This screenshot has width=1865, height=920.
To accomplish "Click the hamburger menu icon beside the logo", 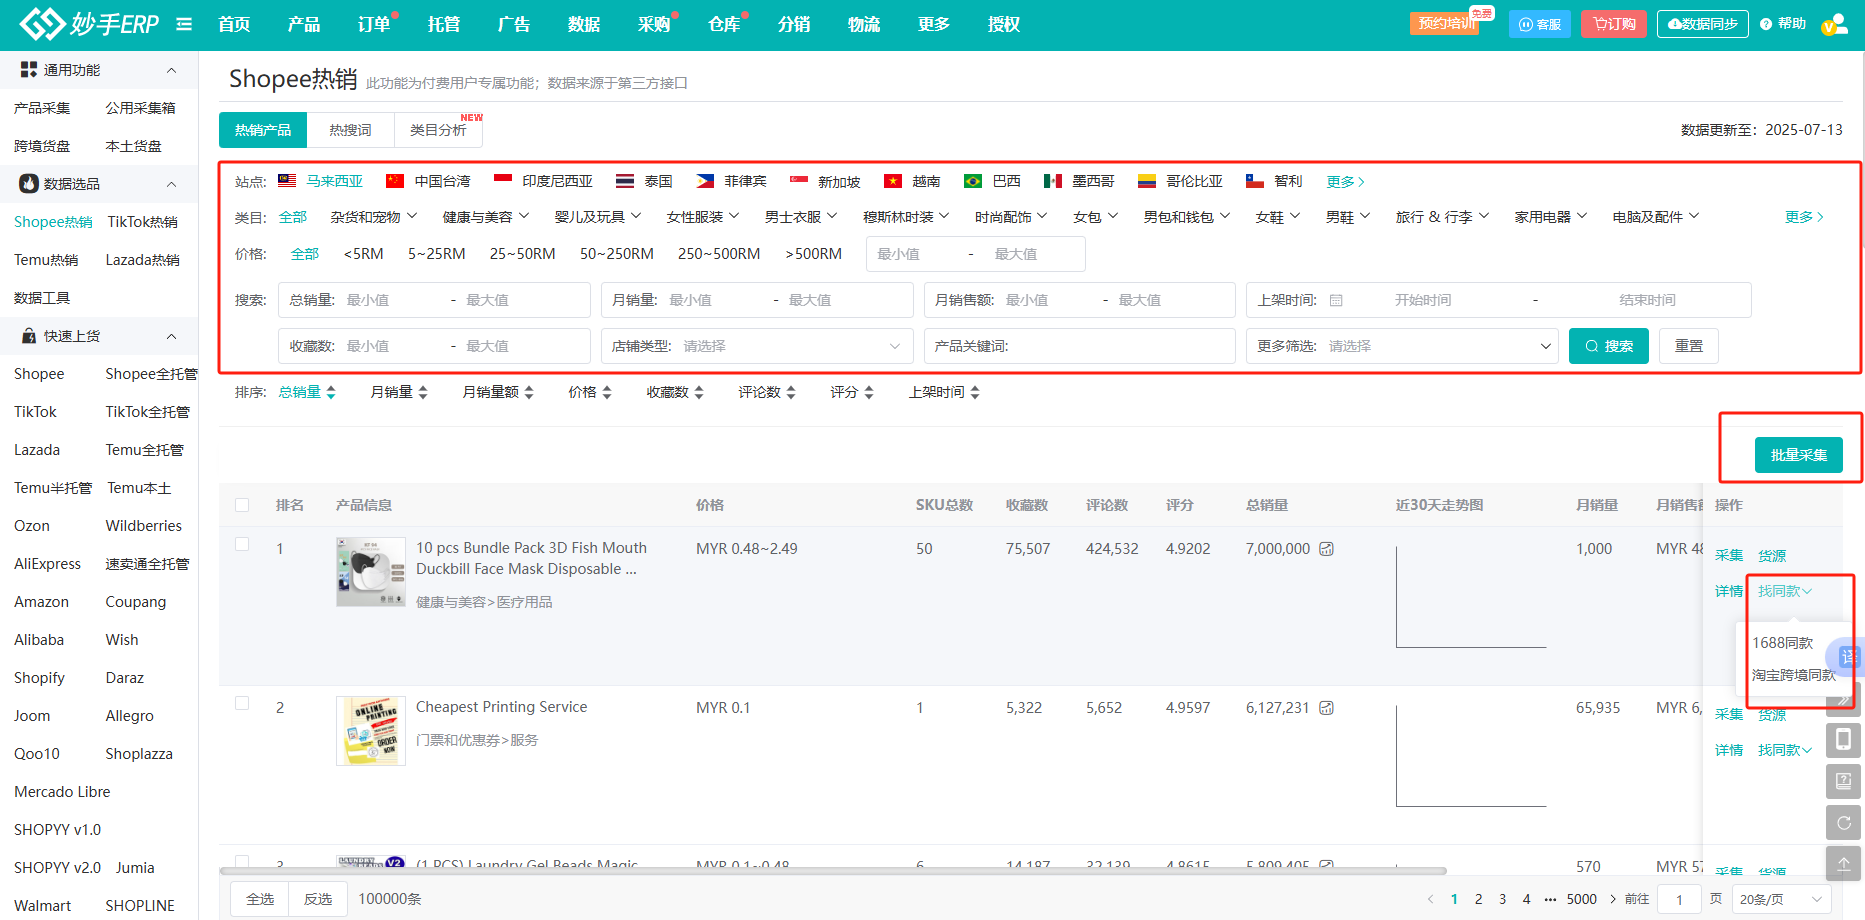I will pos(184,24).
